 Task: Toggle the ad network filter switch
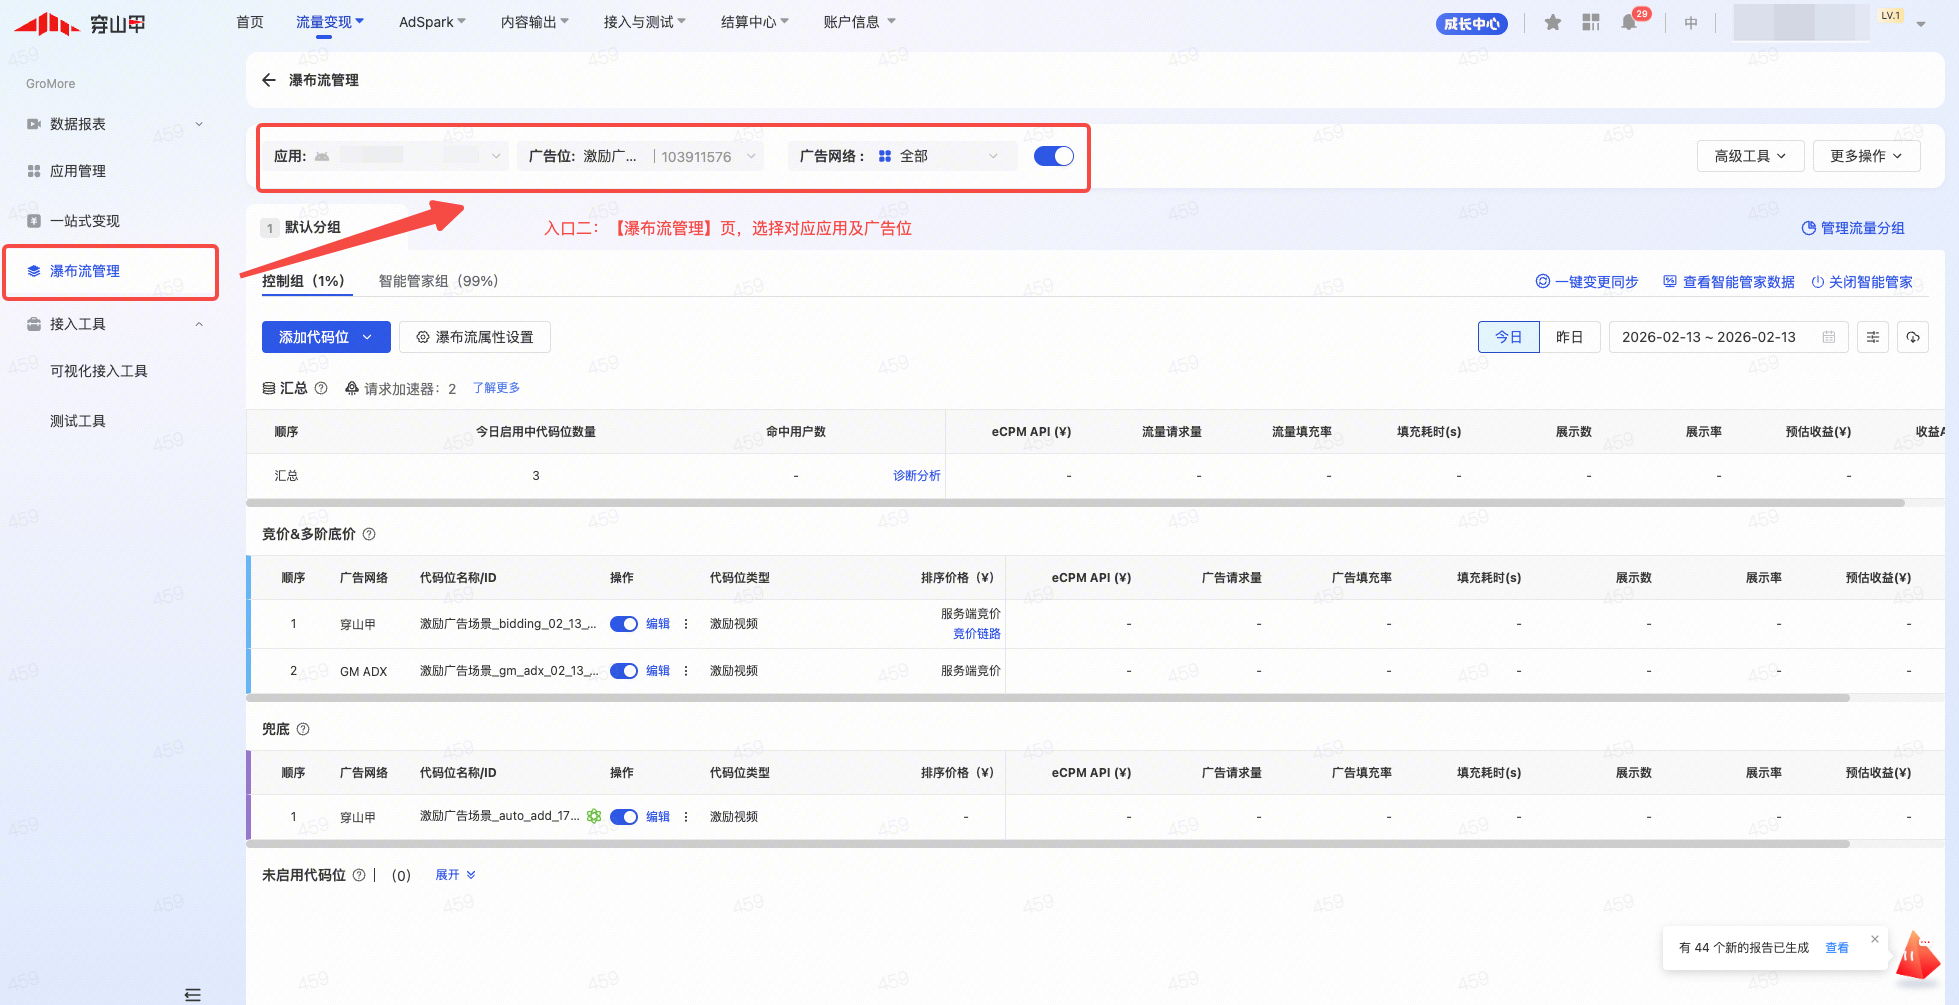point(1053,156)
